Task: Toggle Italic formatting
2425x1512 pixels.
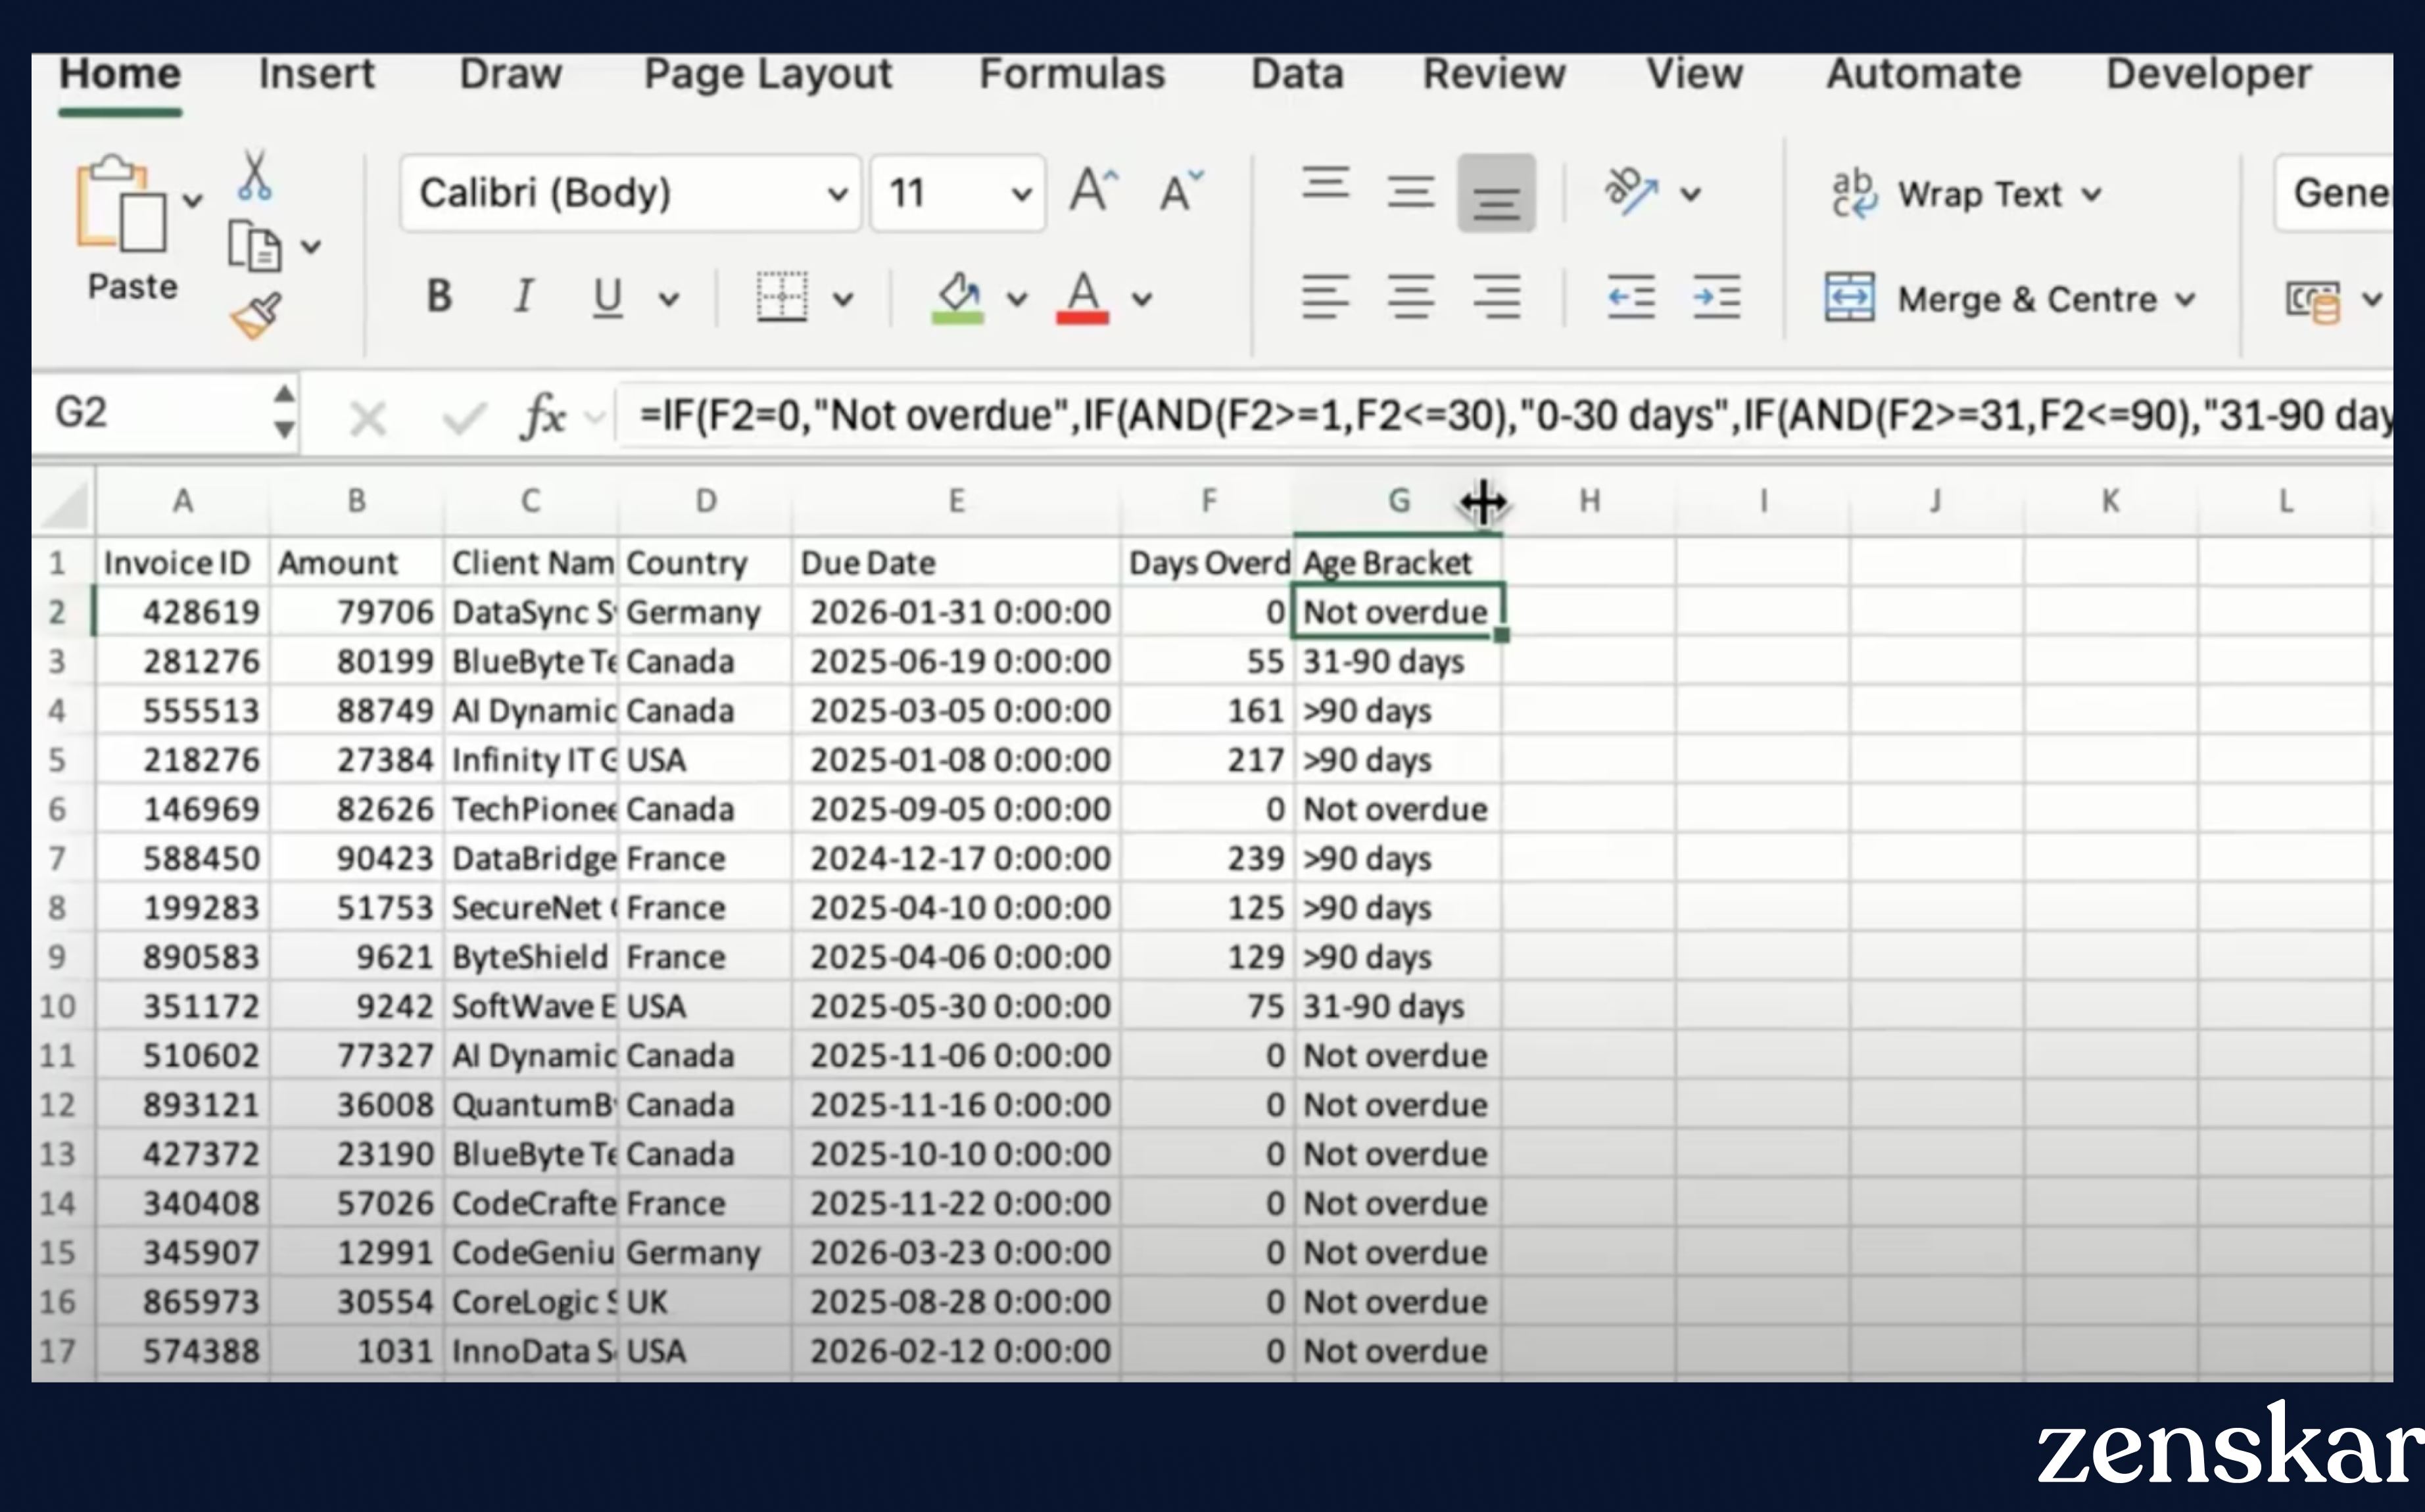Action: click(523, 297)
